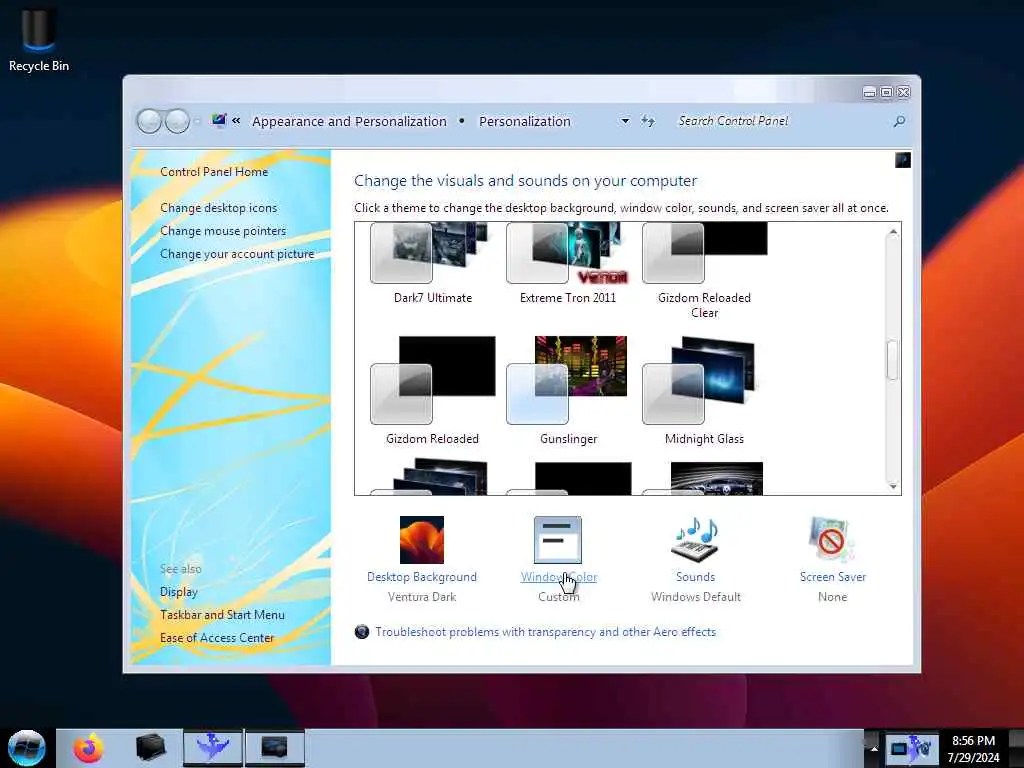1024x768 pixels.
Task: Click the Screen Saver text link
Action: point(833,577)
